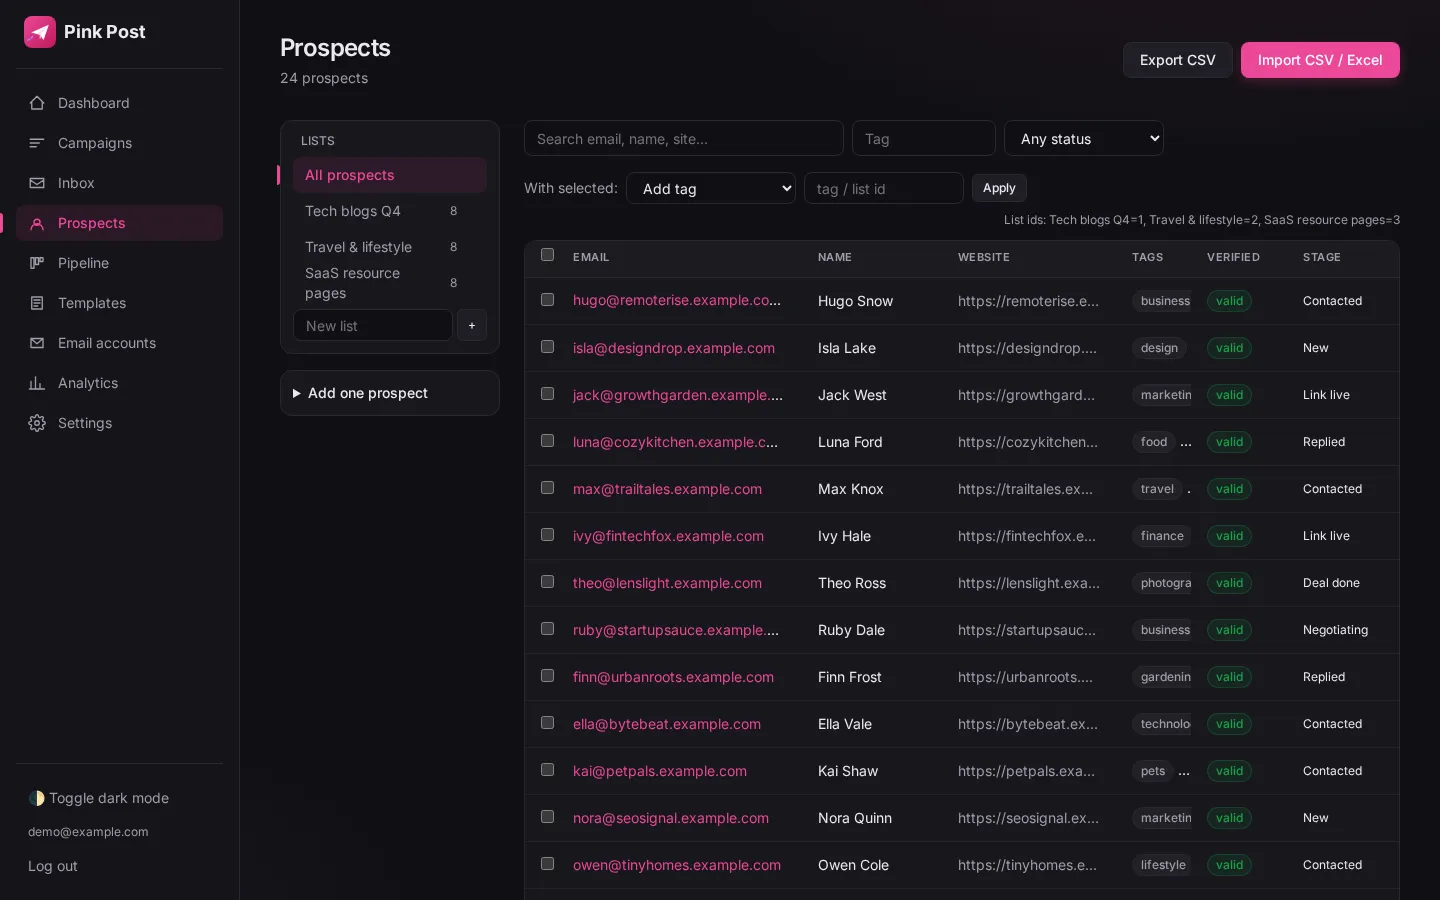Open the isla@designdrop.example.com link
The image size is (1440, 900).
674,348
